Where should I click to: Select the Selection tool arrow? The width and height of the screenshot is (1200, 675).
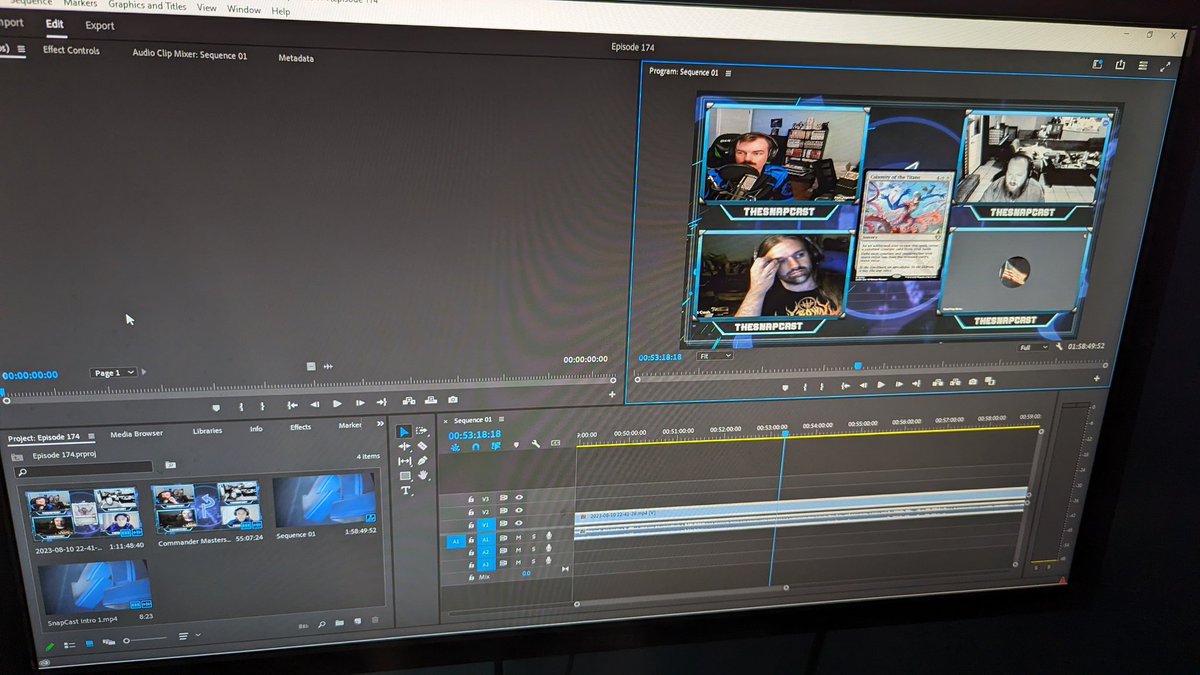point(404,432)
